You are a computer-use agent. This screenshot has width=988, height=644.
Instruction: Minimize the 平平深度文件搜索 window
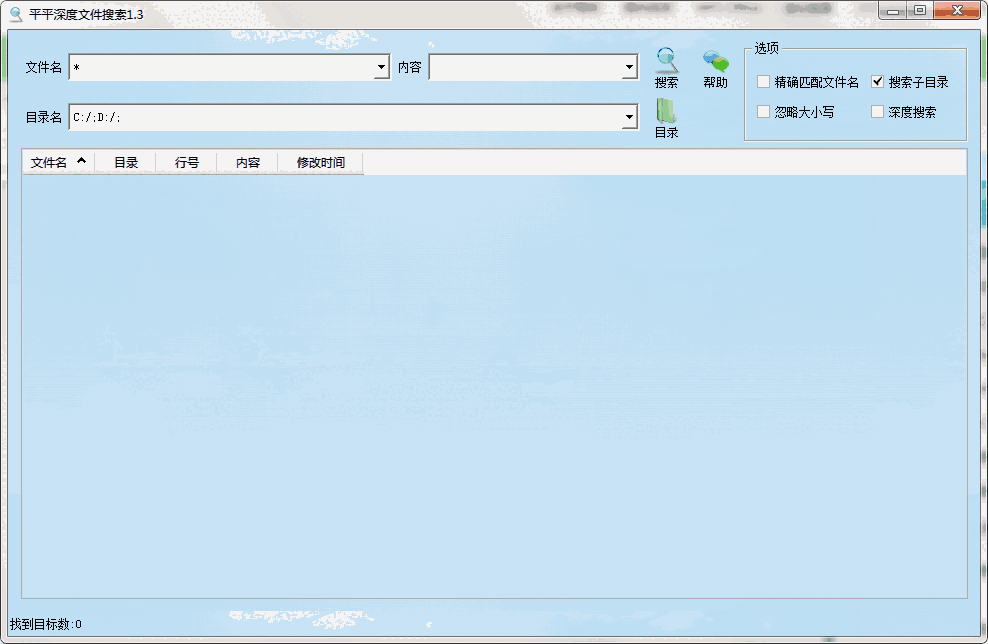(893, 11)
